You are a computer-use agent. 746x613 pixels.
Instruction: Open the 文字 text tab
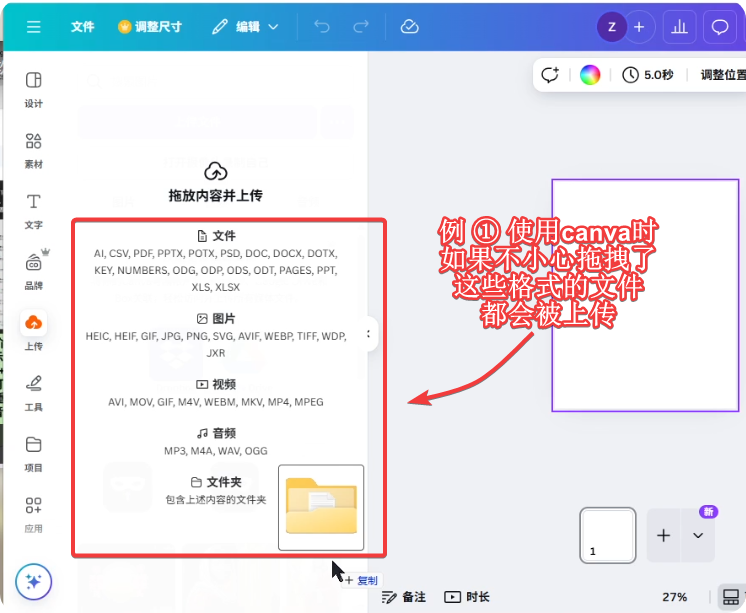[x=34, y=211]
